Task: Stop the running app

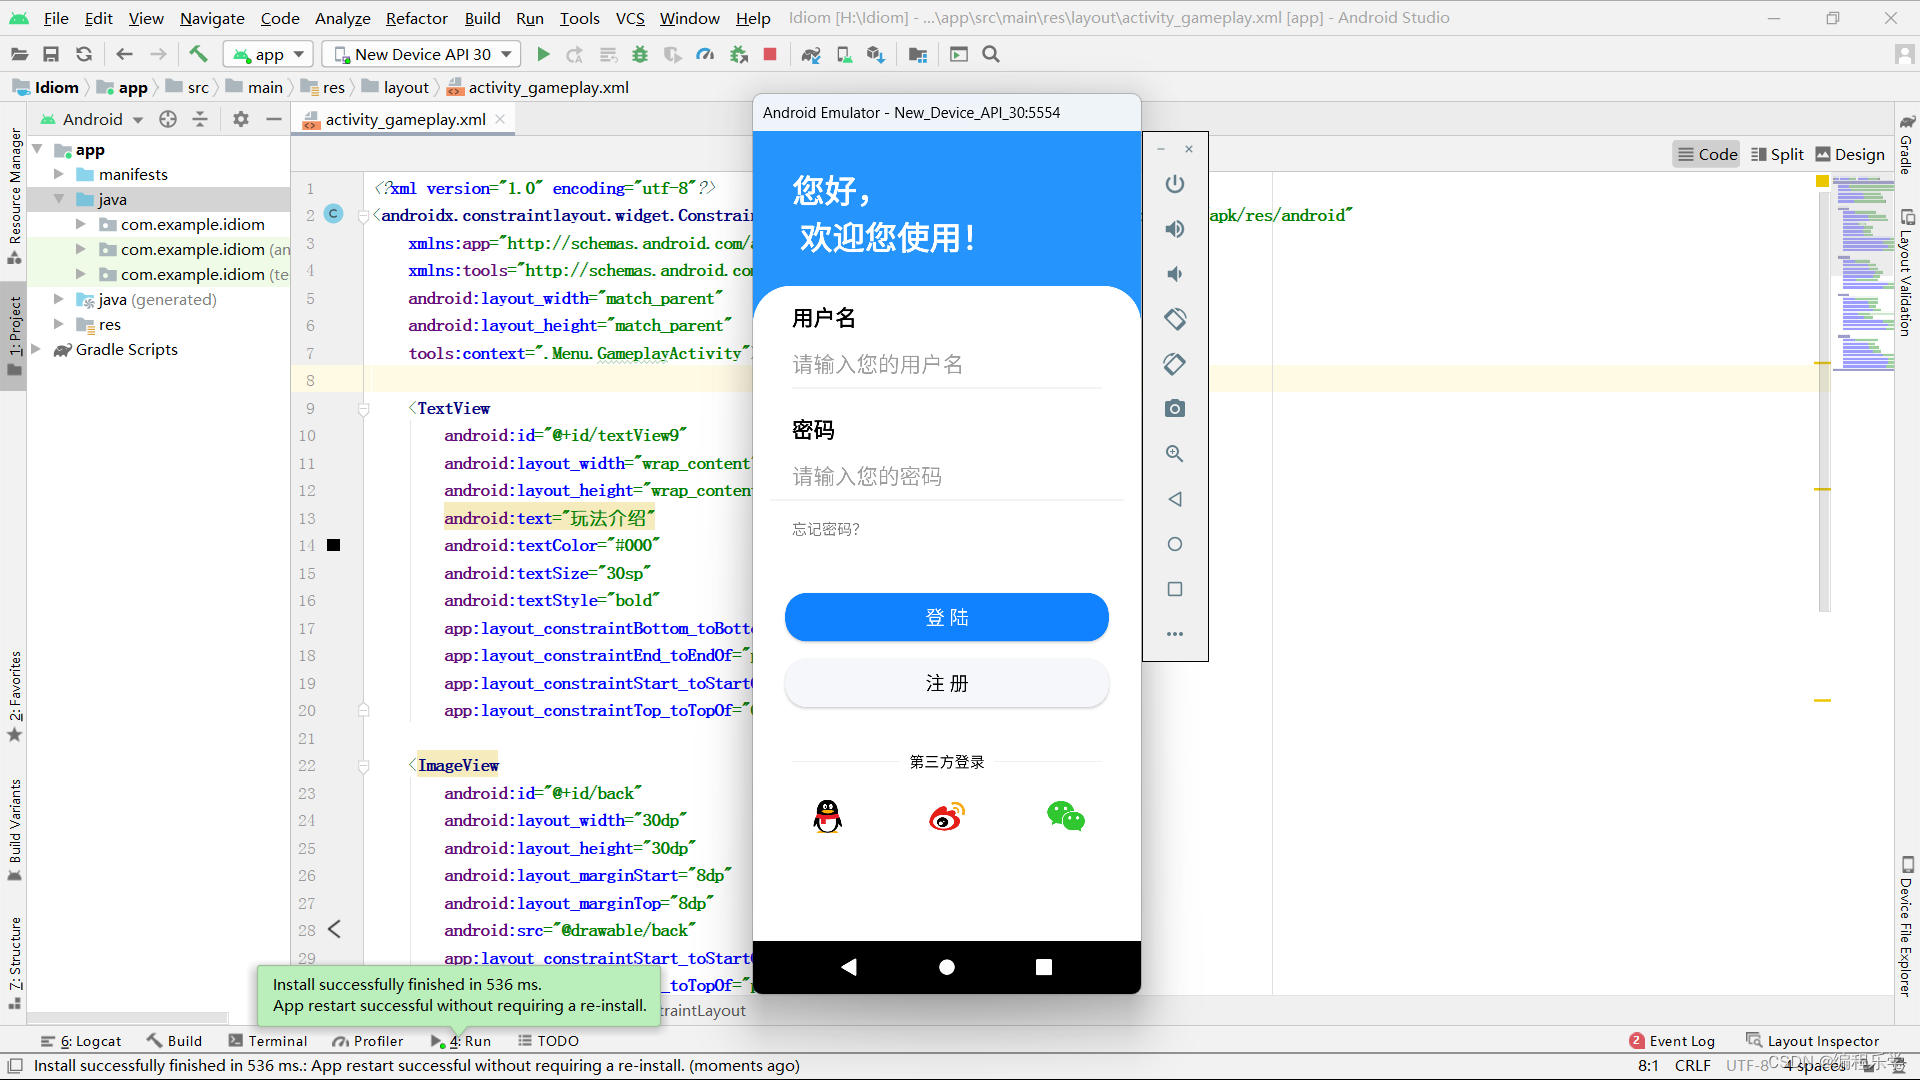Action: click(770, 54)
